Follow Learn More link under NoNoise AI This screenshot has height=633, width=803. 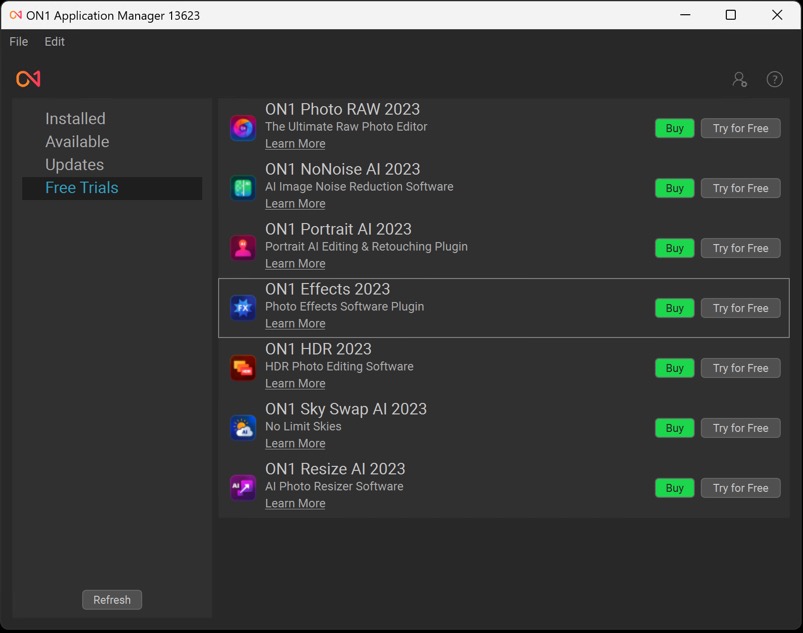pos(295,204)
